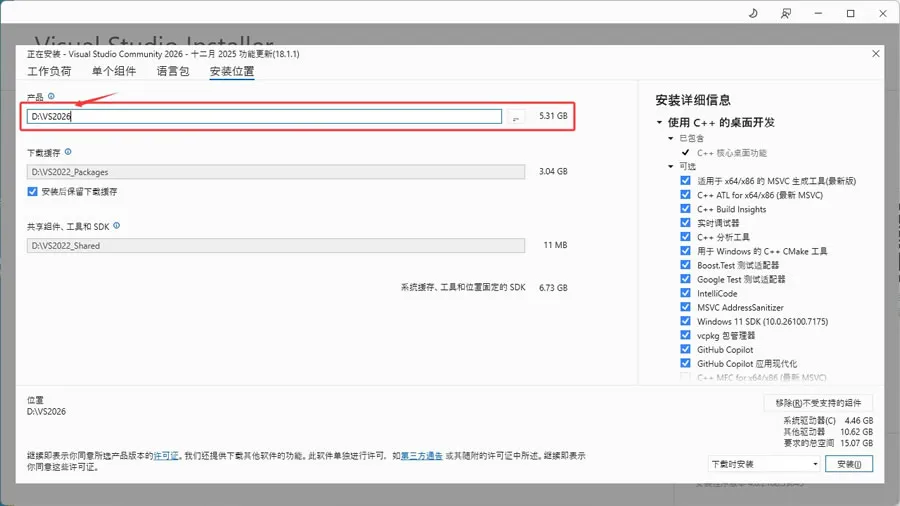
Task: Click the 安装(I) button
Action: pyautogui.click(x=849, y=464)
